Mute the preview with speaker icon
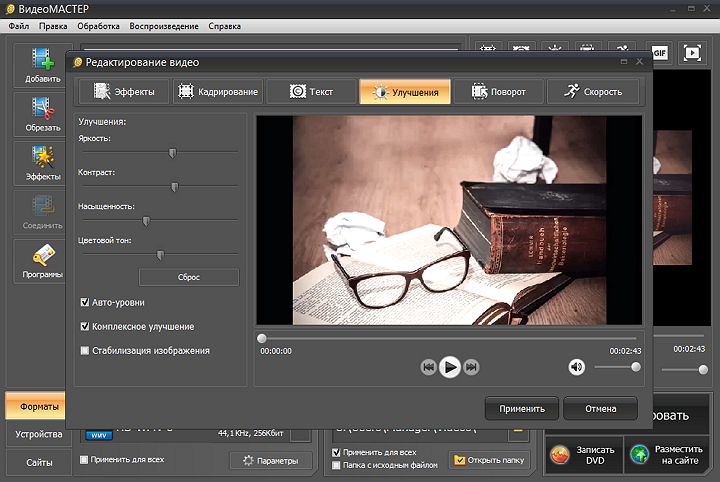The height and width of the screenshot is (482, 720). click(x=577, y=367)
